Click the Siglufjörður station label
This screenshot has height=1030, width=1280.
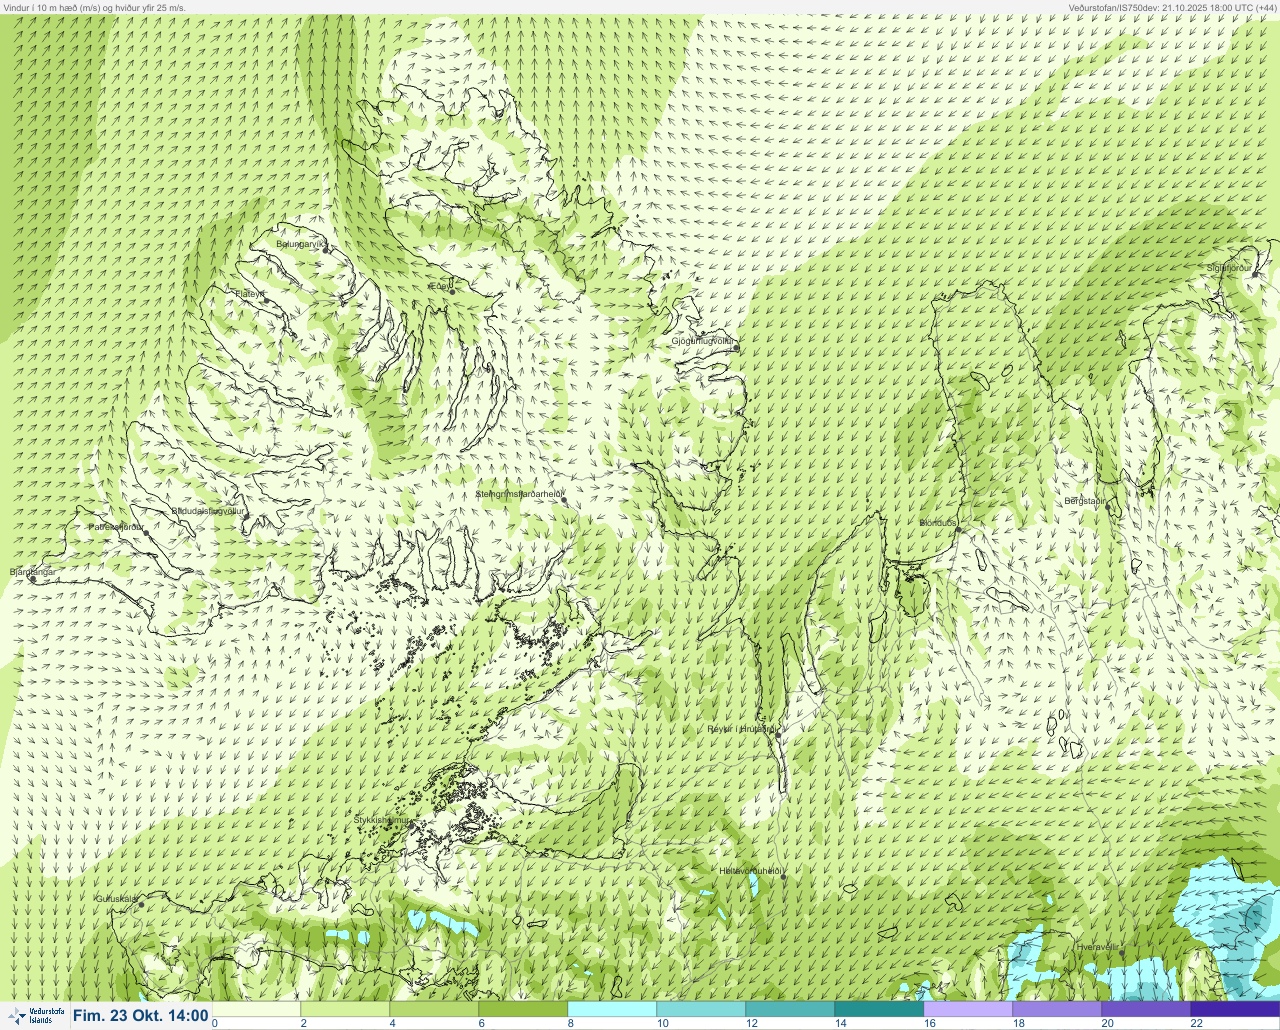pos(1229,268)
